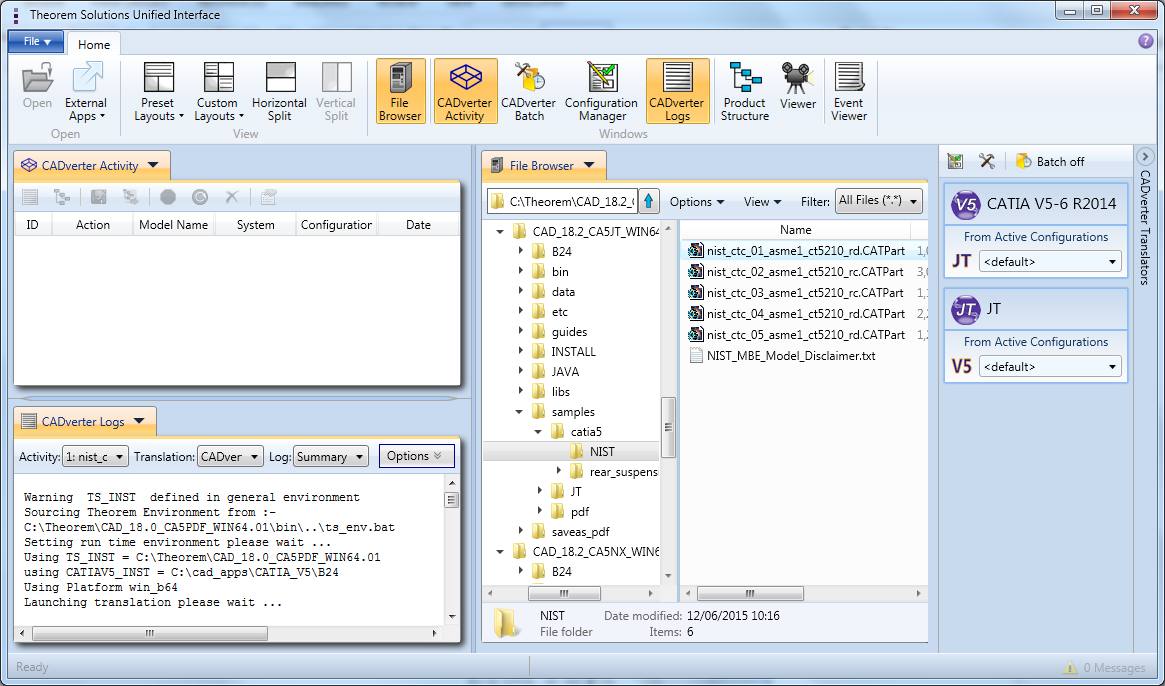Open the Log Summary dropdown
The width and height of the screenshot is (1165, 686).
click(x=331, y=456)
